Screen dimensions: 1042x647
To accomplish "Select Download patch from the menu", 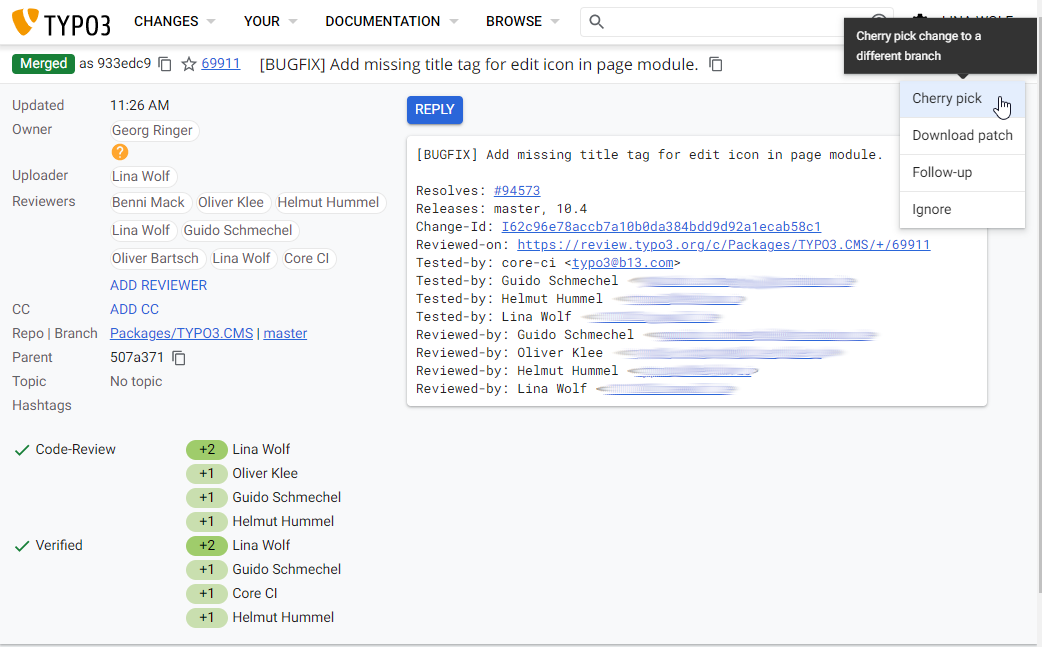I will pos(962,136).
